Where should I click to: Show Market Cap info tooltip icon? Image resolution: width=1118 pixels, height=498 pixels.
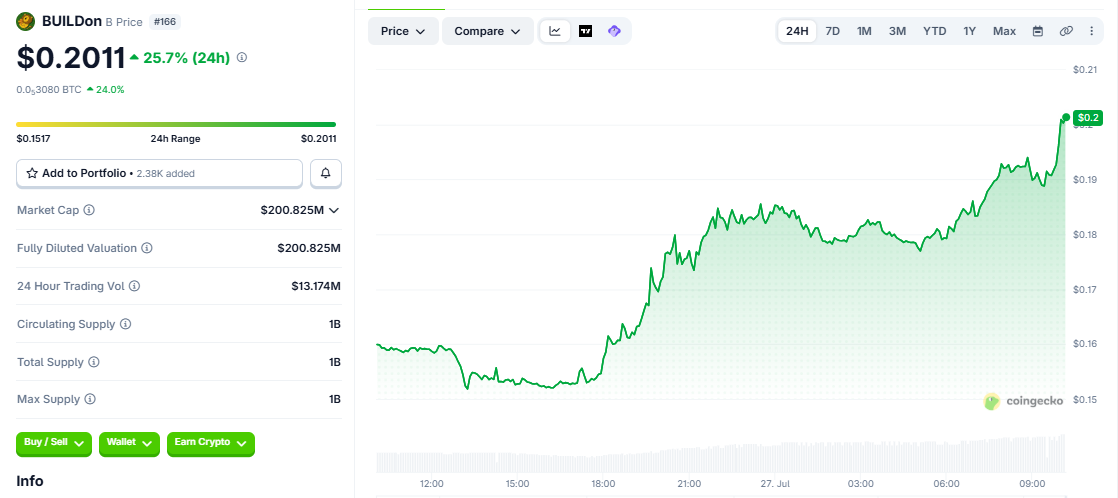89,210
